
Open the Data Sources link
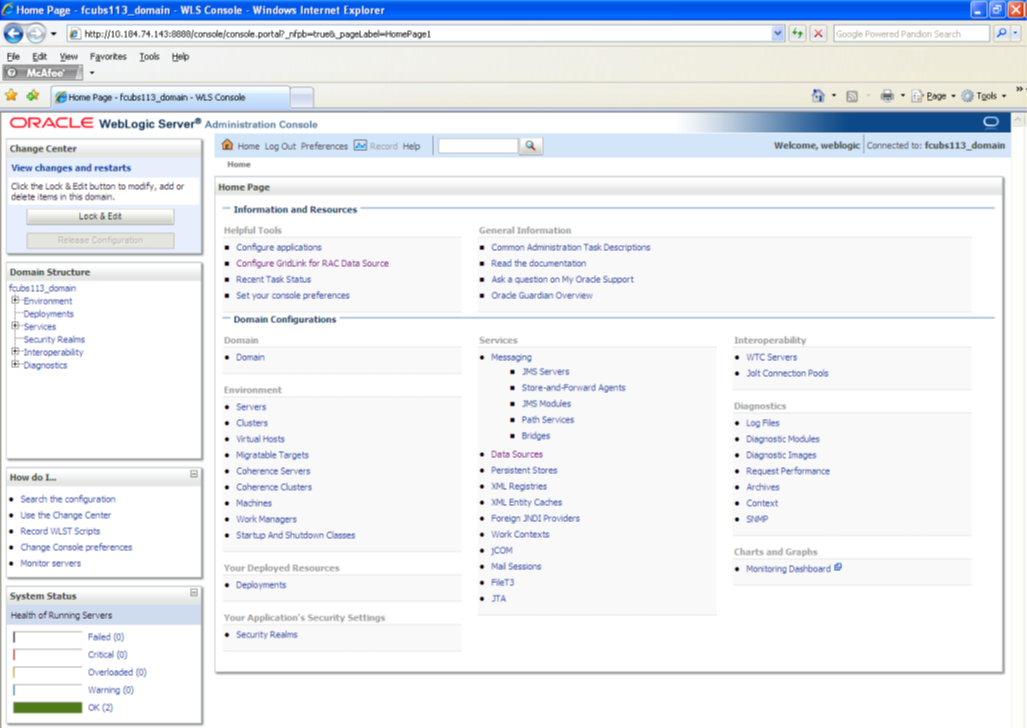[517, 453]
